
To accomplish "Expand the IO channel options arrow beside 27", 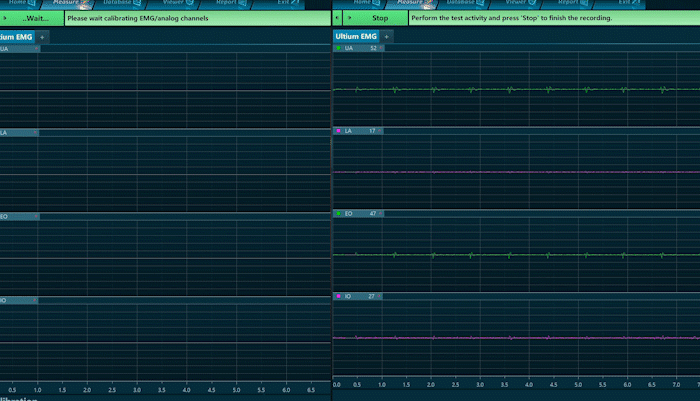I will [x=381, y=297].
